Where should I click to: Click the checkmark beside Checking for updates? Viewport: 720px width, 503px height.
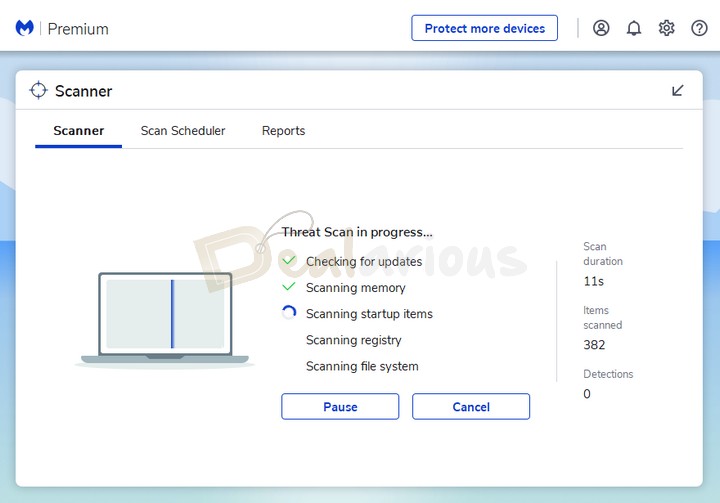tap(289, 261)
